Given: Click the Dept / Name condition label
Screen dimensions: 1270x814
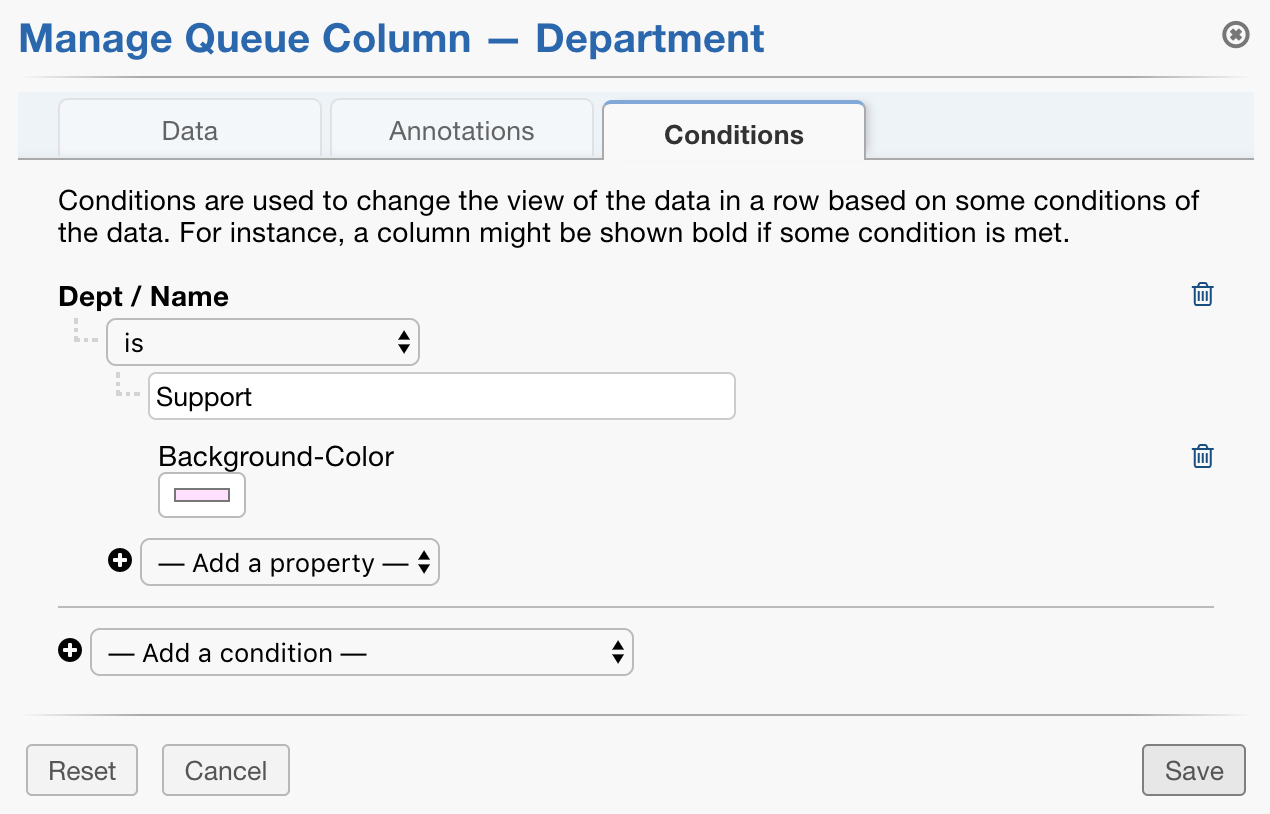Looking at the screenshot, I should [142, 296].
